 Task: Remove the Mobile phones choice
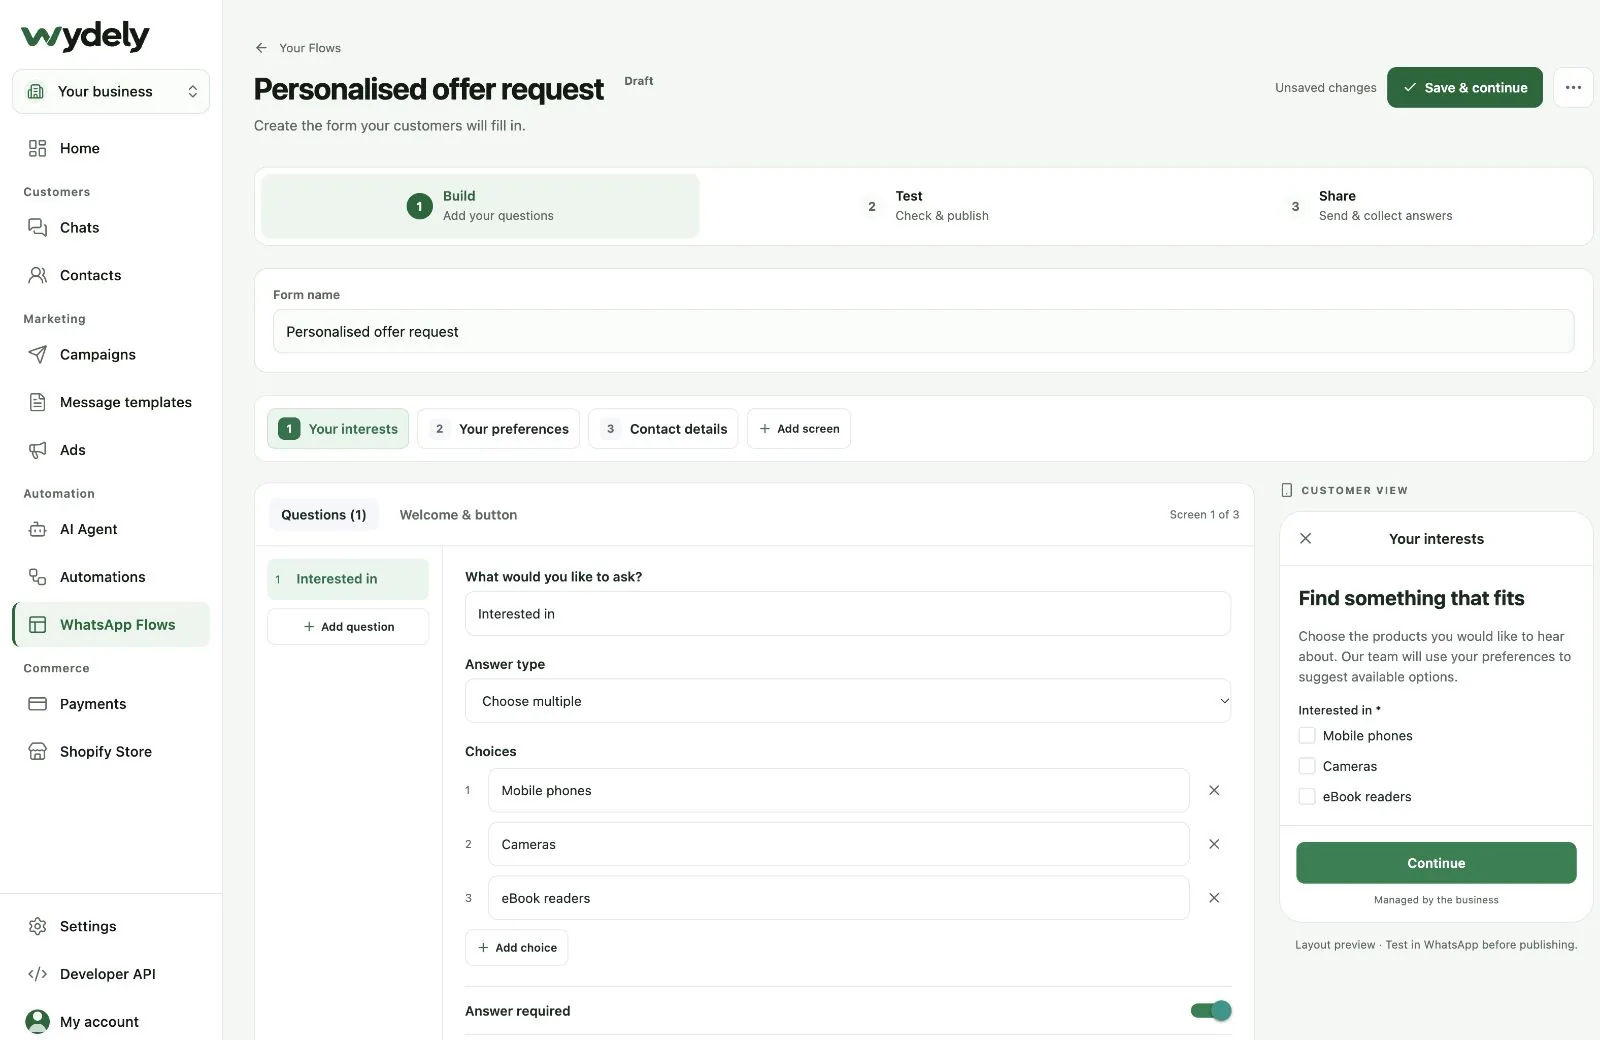[x=1214, y=790]
